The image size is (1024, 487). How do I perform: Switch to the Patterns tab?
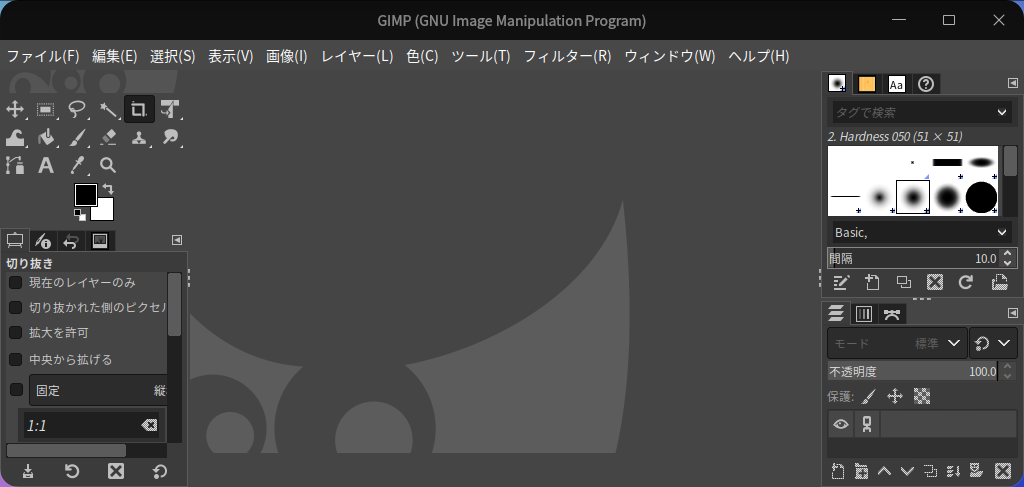(867, 84)
